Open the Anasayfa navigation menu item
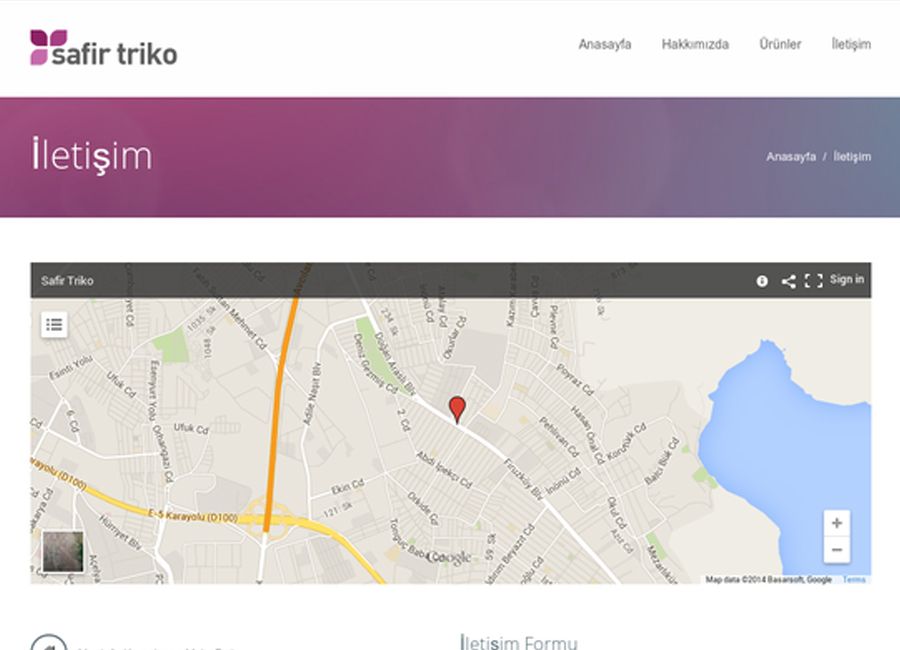The height and width of the screenshot is (650, 900). click(x=604, y=44)
